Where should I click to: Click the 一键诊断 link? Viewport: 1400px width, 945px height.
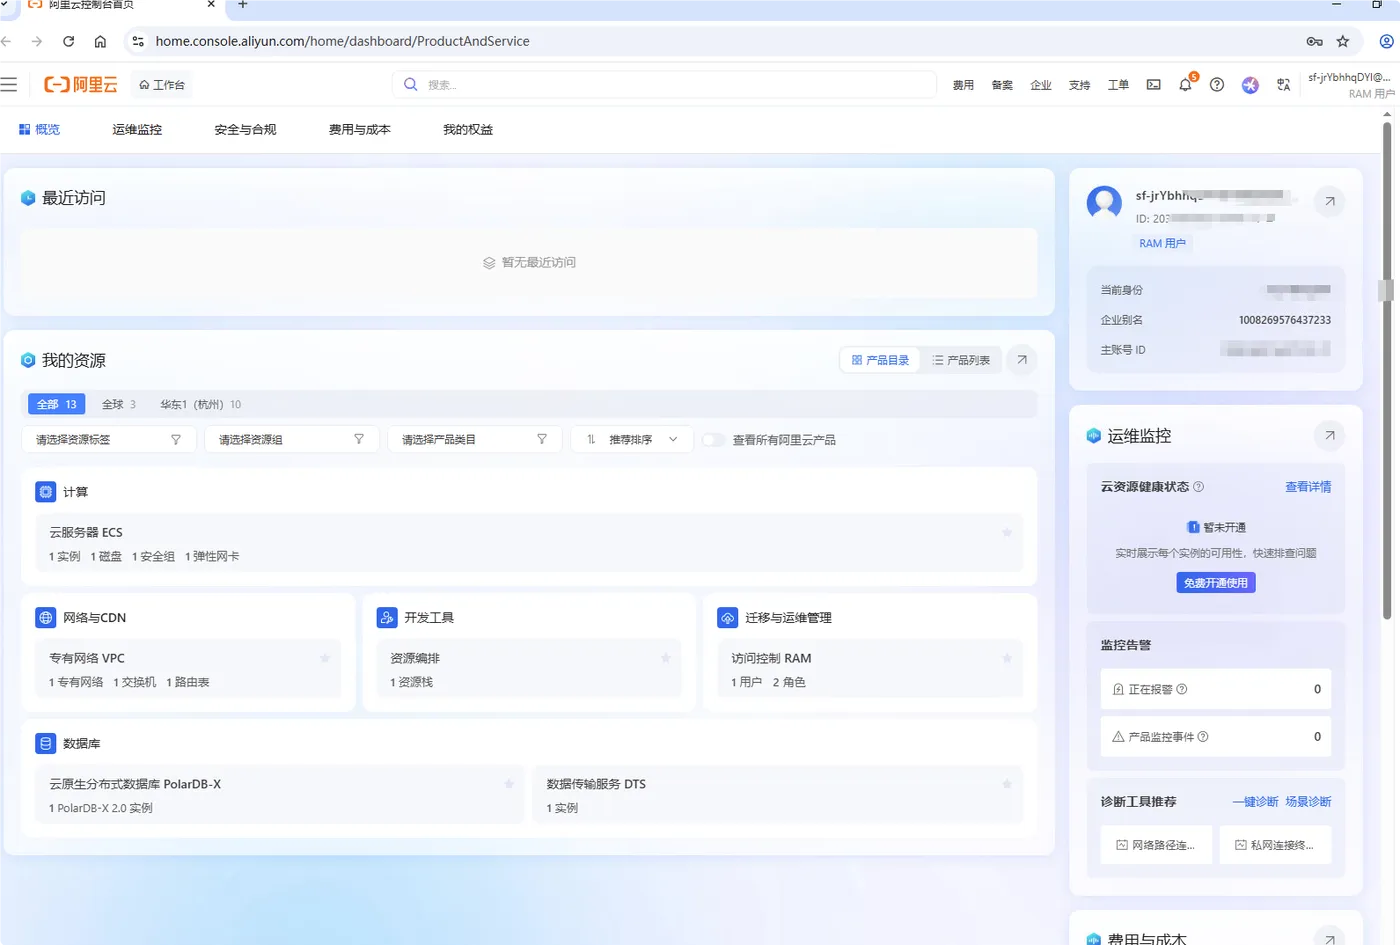1255,802
